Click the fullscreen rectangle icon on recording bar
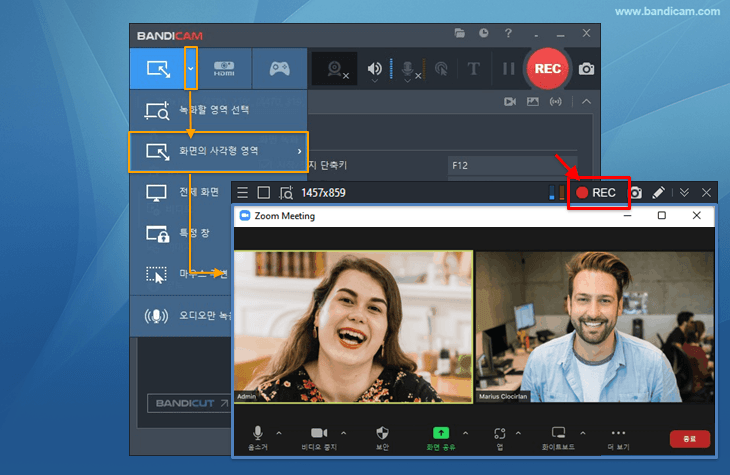 click(x=264, y=193)
